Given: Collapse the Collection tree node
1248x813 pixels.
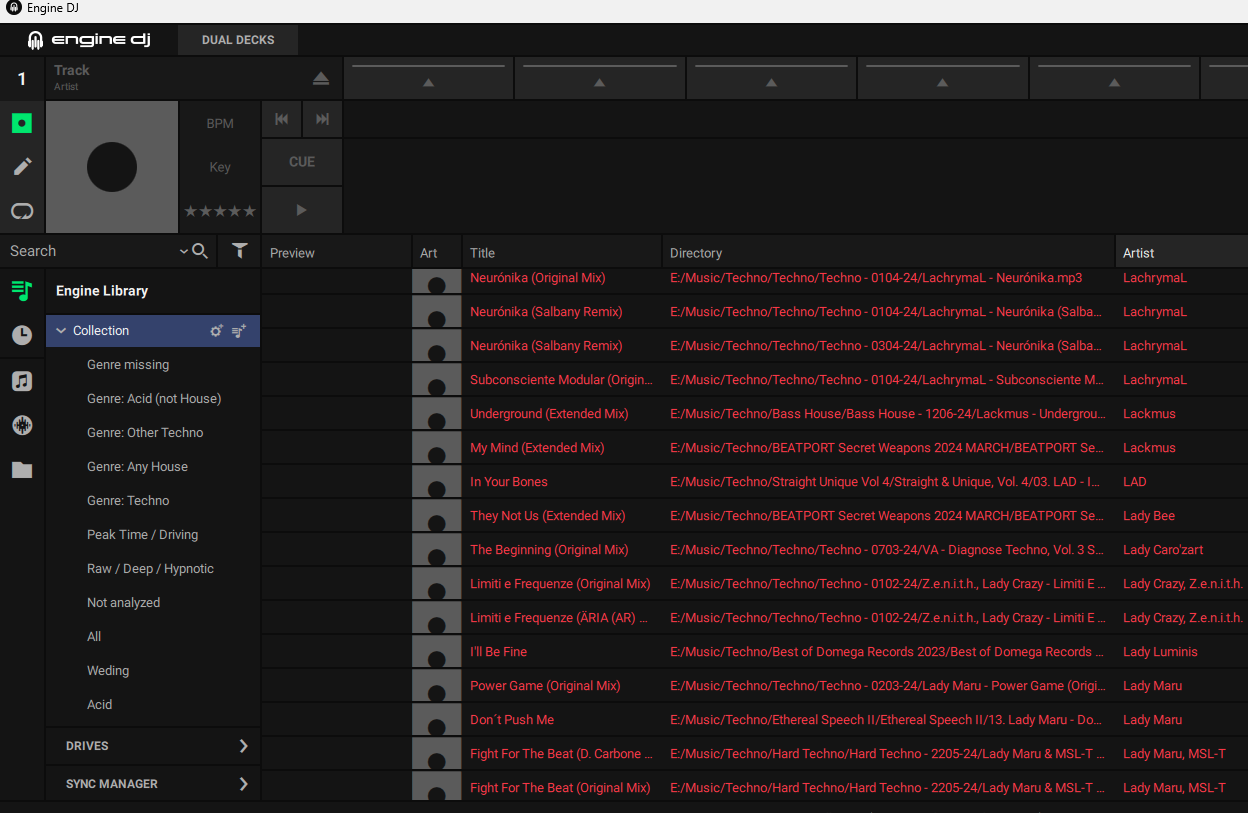Looking at the screenshot, I should (61, 331).
